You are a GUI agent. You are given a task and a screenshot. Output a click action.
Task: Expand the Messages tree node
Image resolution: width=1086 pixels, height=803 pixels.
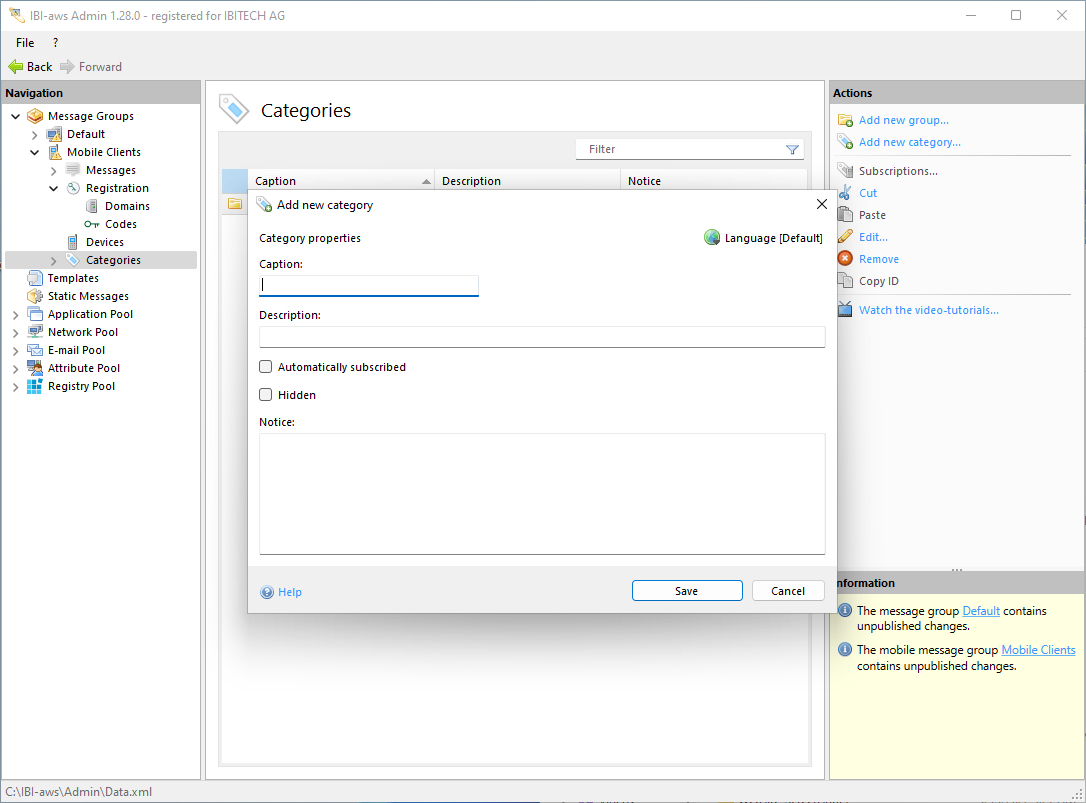53,171
